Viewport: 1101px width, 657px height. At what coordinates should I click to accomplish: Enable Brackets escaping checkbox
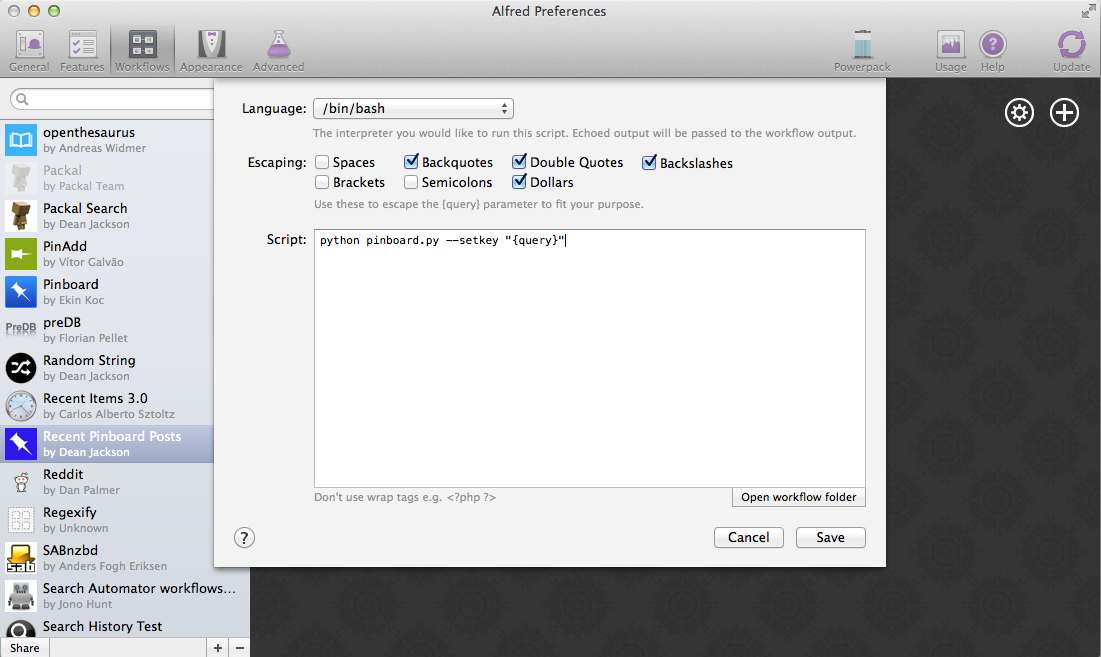click(x=322, y=182)
